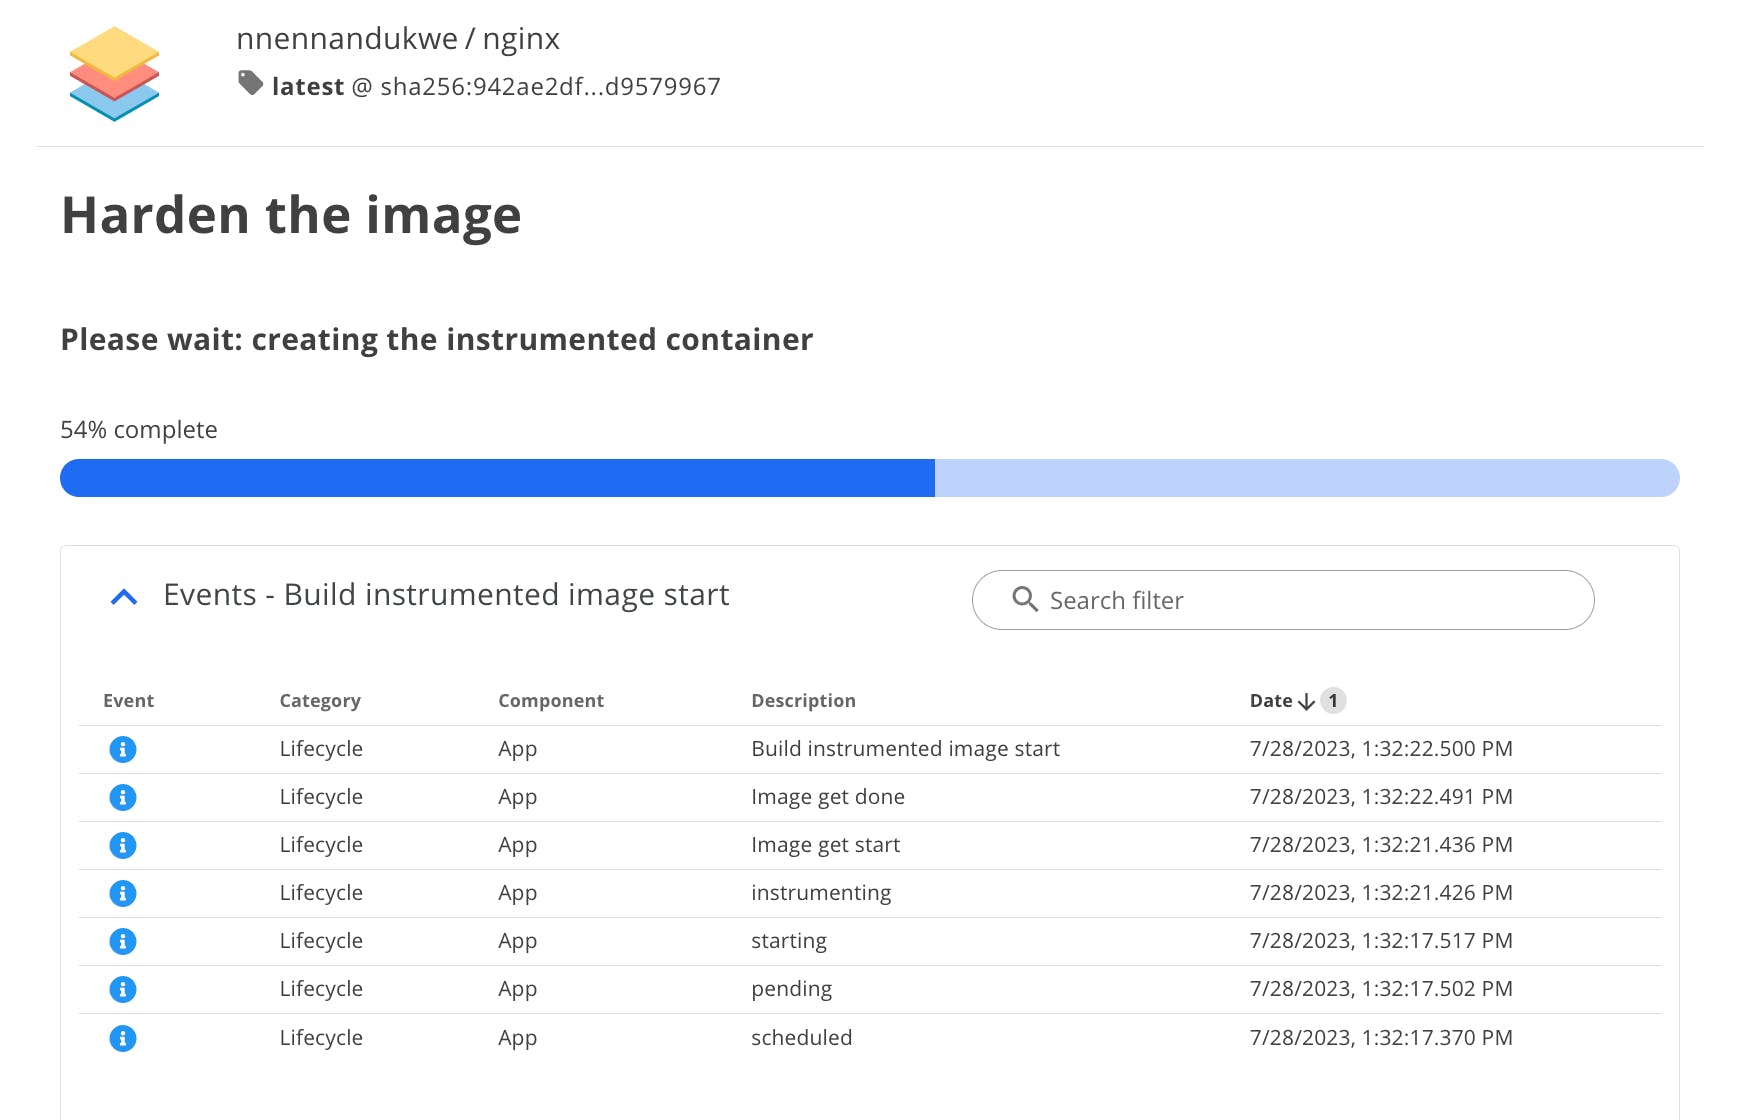This screenshot has width=1762, height=1120.
Task: Click info icon for pending event
Action: (x=123, y=989)
